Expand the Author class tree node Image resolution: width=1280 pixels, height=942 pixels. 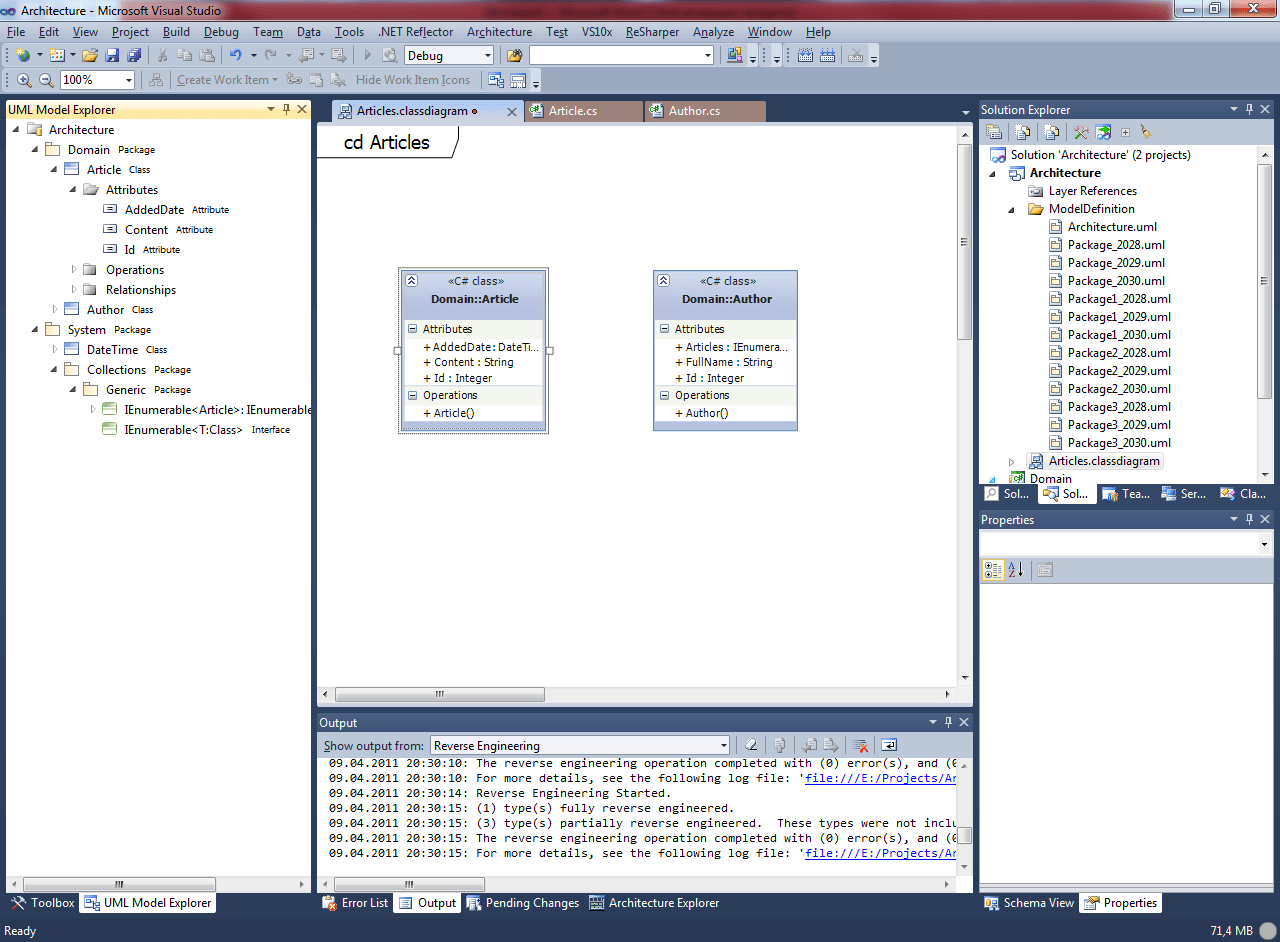tap(55, 309)
